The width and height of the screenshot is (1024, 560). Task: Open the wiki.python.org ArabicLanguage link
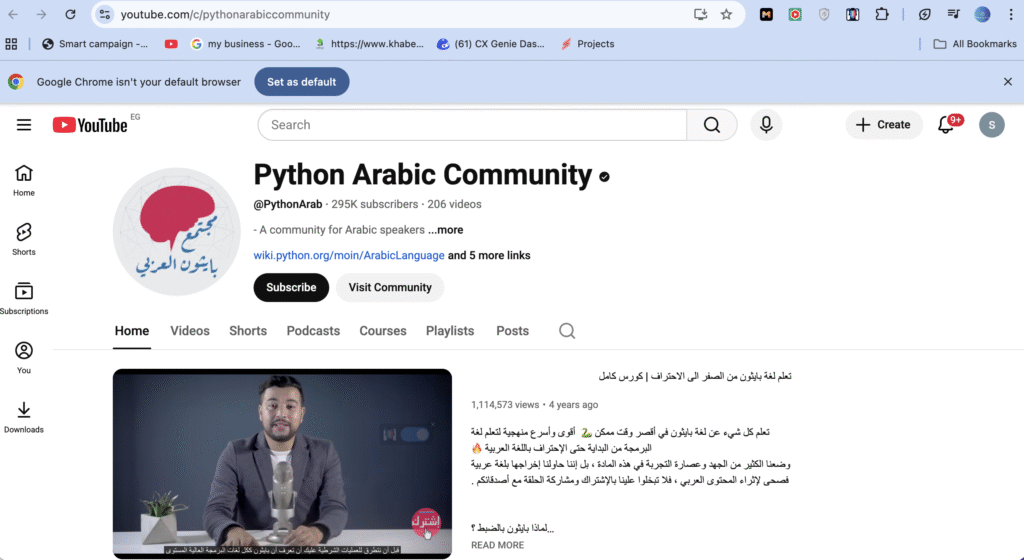pos(349,255)
